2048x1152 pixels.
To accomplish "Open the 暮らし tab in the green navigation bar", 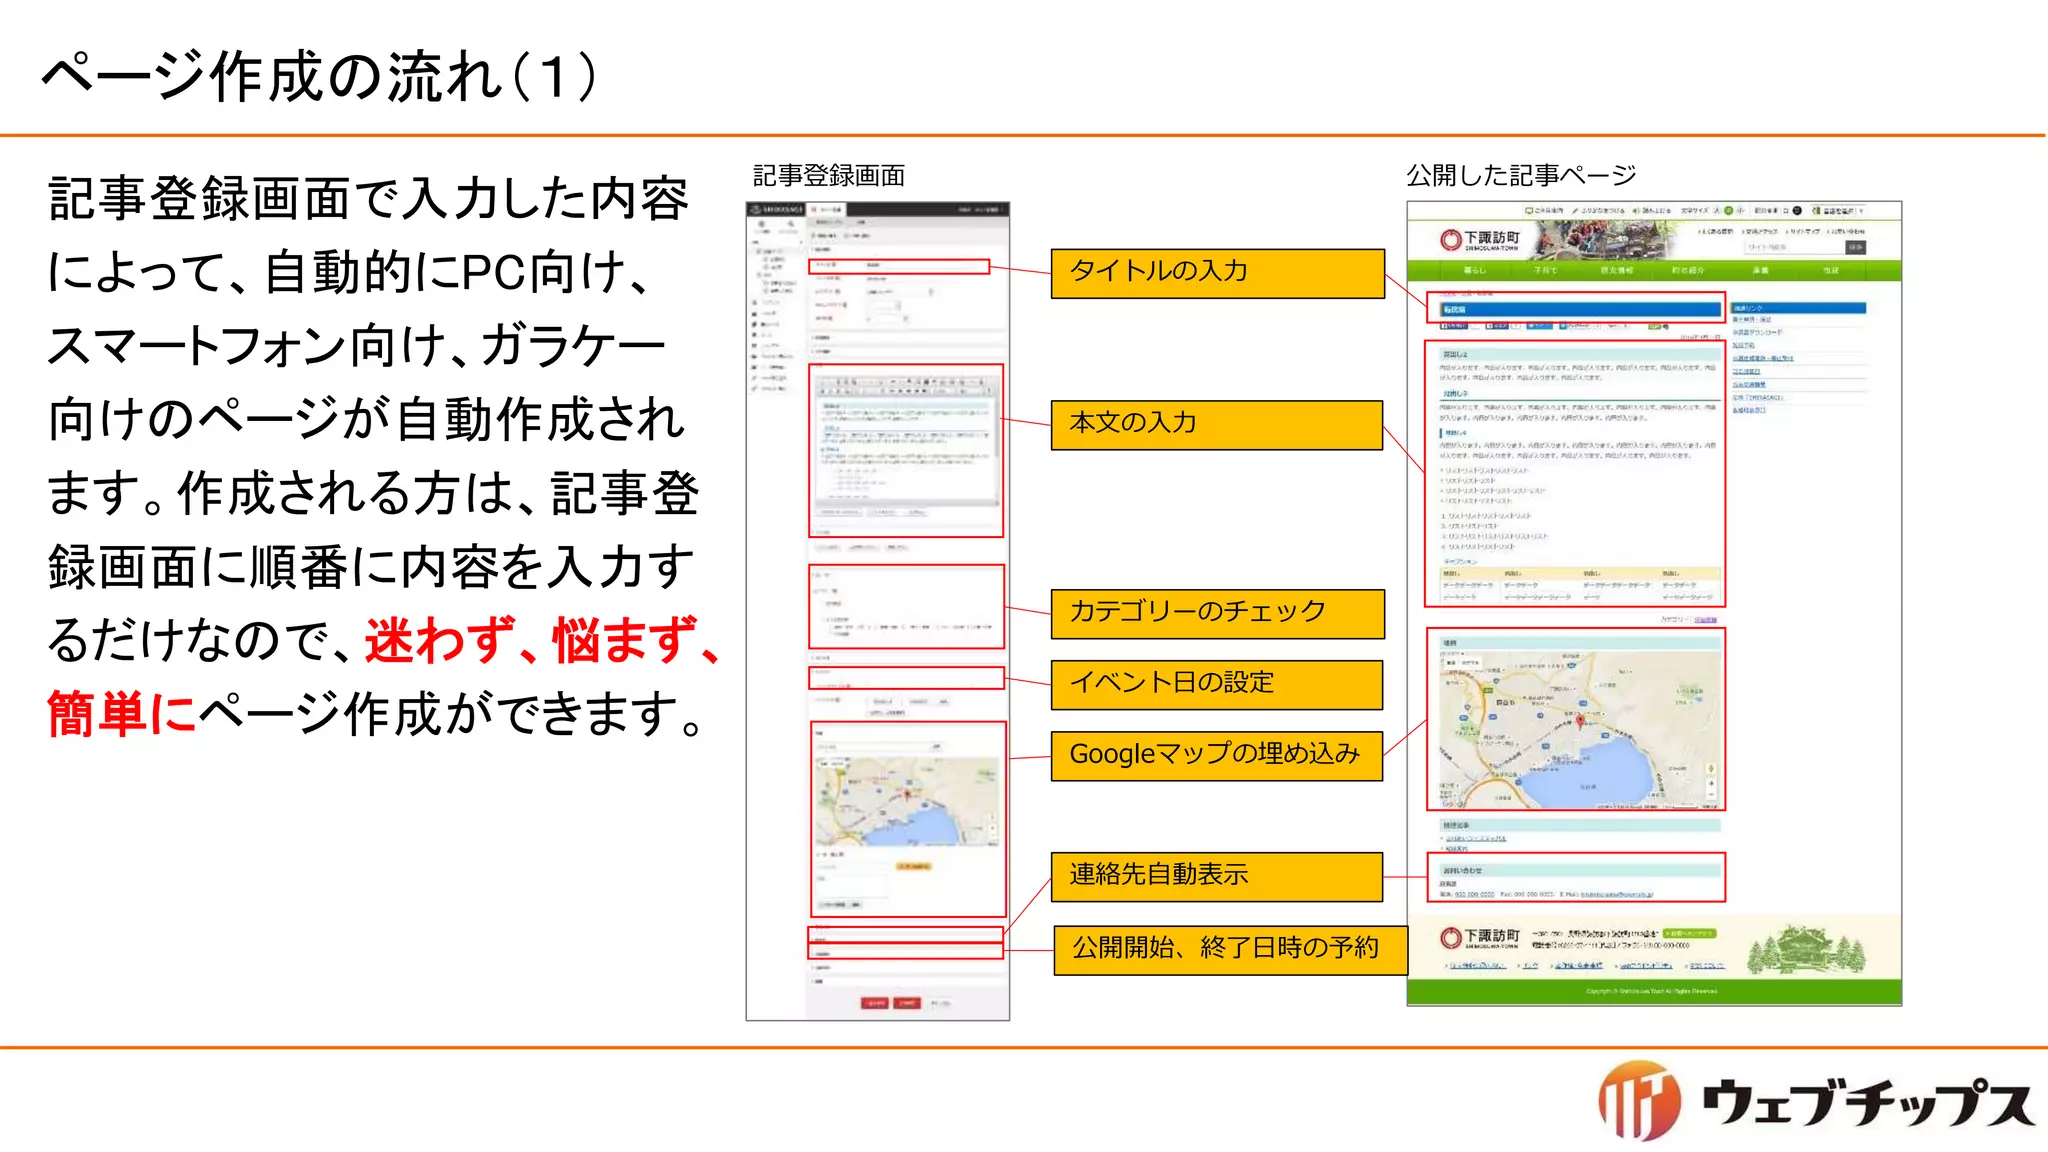I will coord(1475,270).
